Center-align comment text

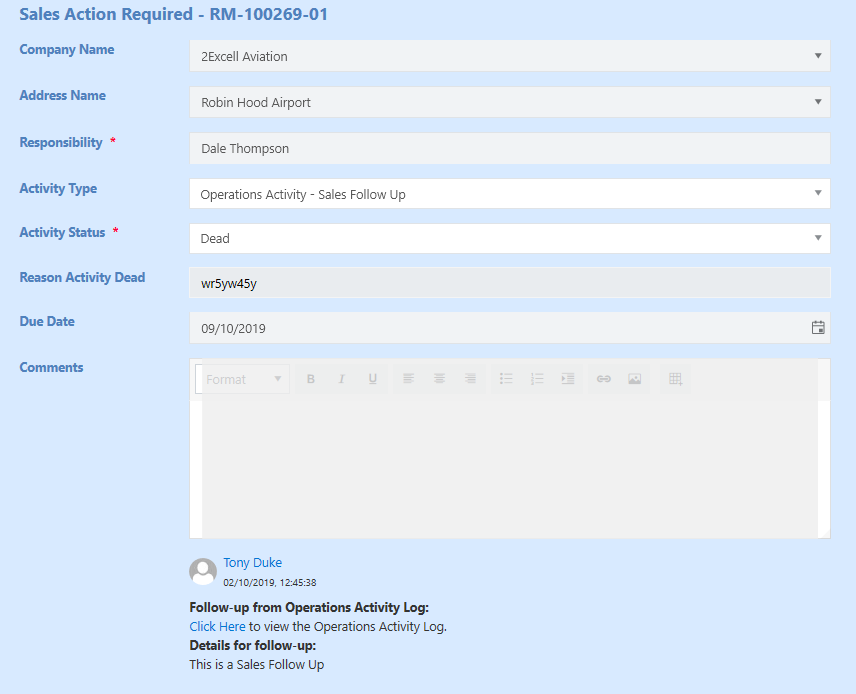439,379
